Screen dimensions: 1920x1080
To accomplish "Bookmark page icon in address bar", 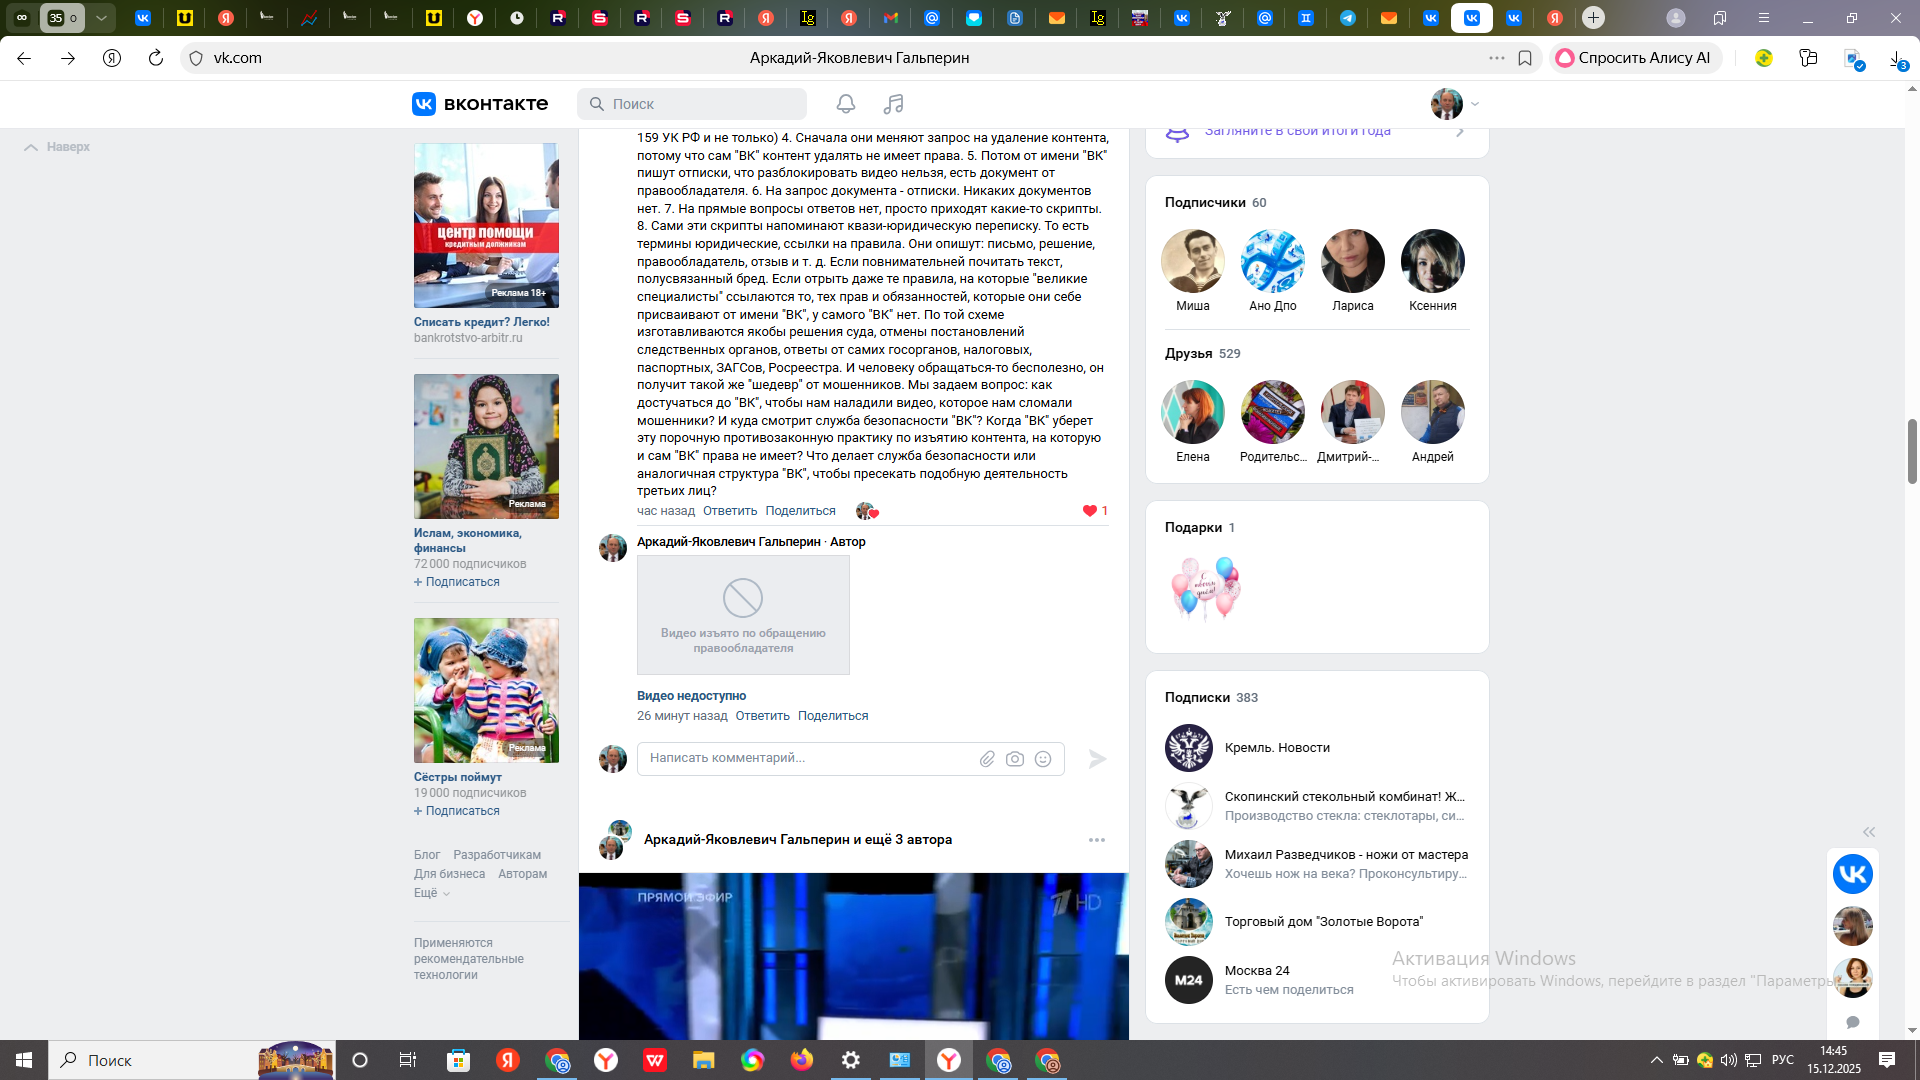I will point(1525,58).
